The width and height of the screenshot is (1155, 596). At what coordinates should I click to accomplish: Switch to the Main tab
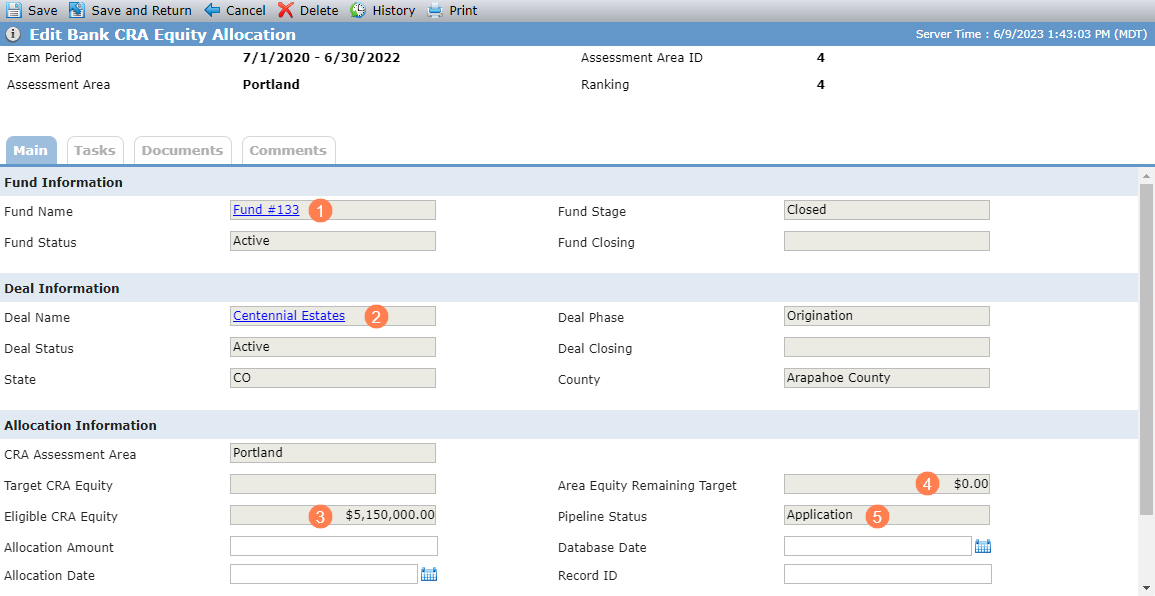[x=30, y=150]
